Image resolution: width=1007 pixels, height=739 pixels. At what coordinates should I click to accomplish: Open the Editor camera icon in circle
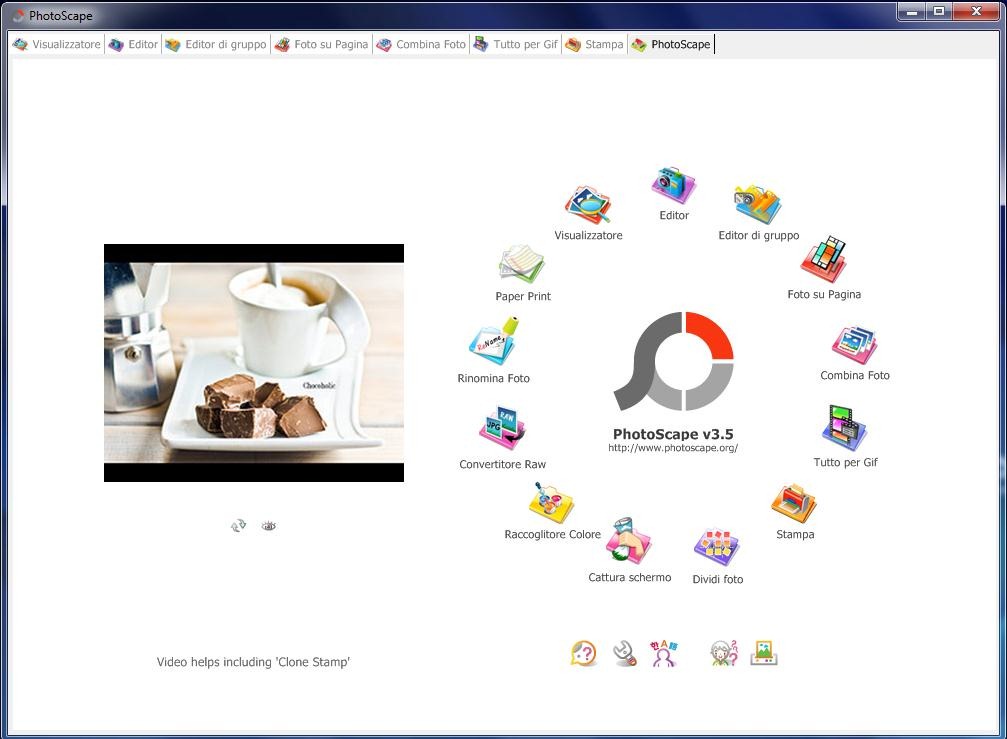(x=673, y=184)
